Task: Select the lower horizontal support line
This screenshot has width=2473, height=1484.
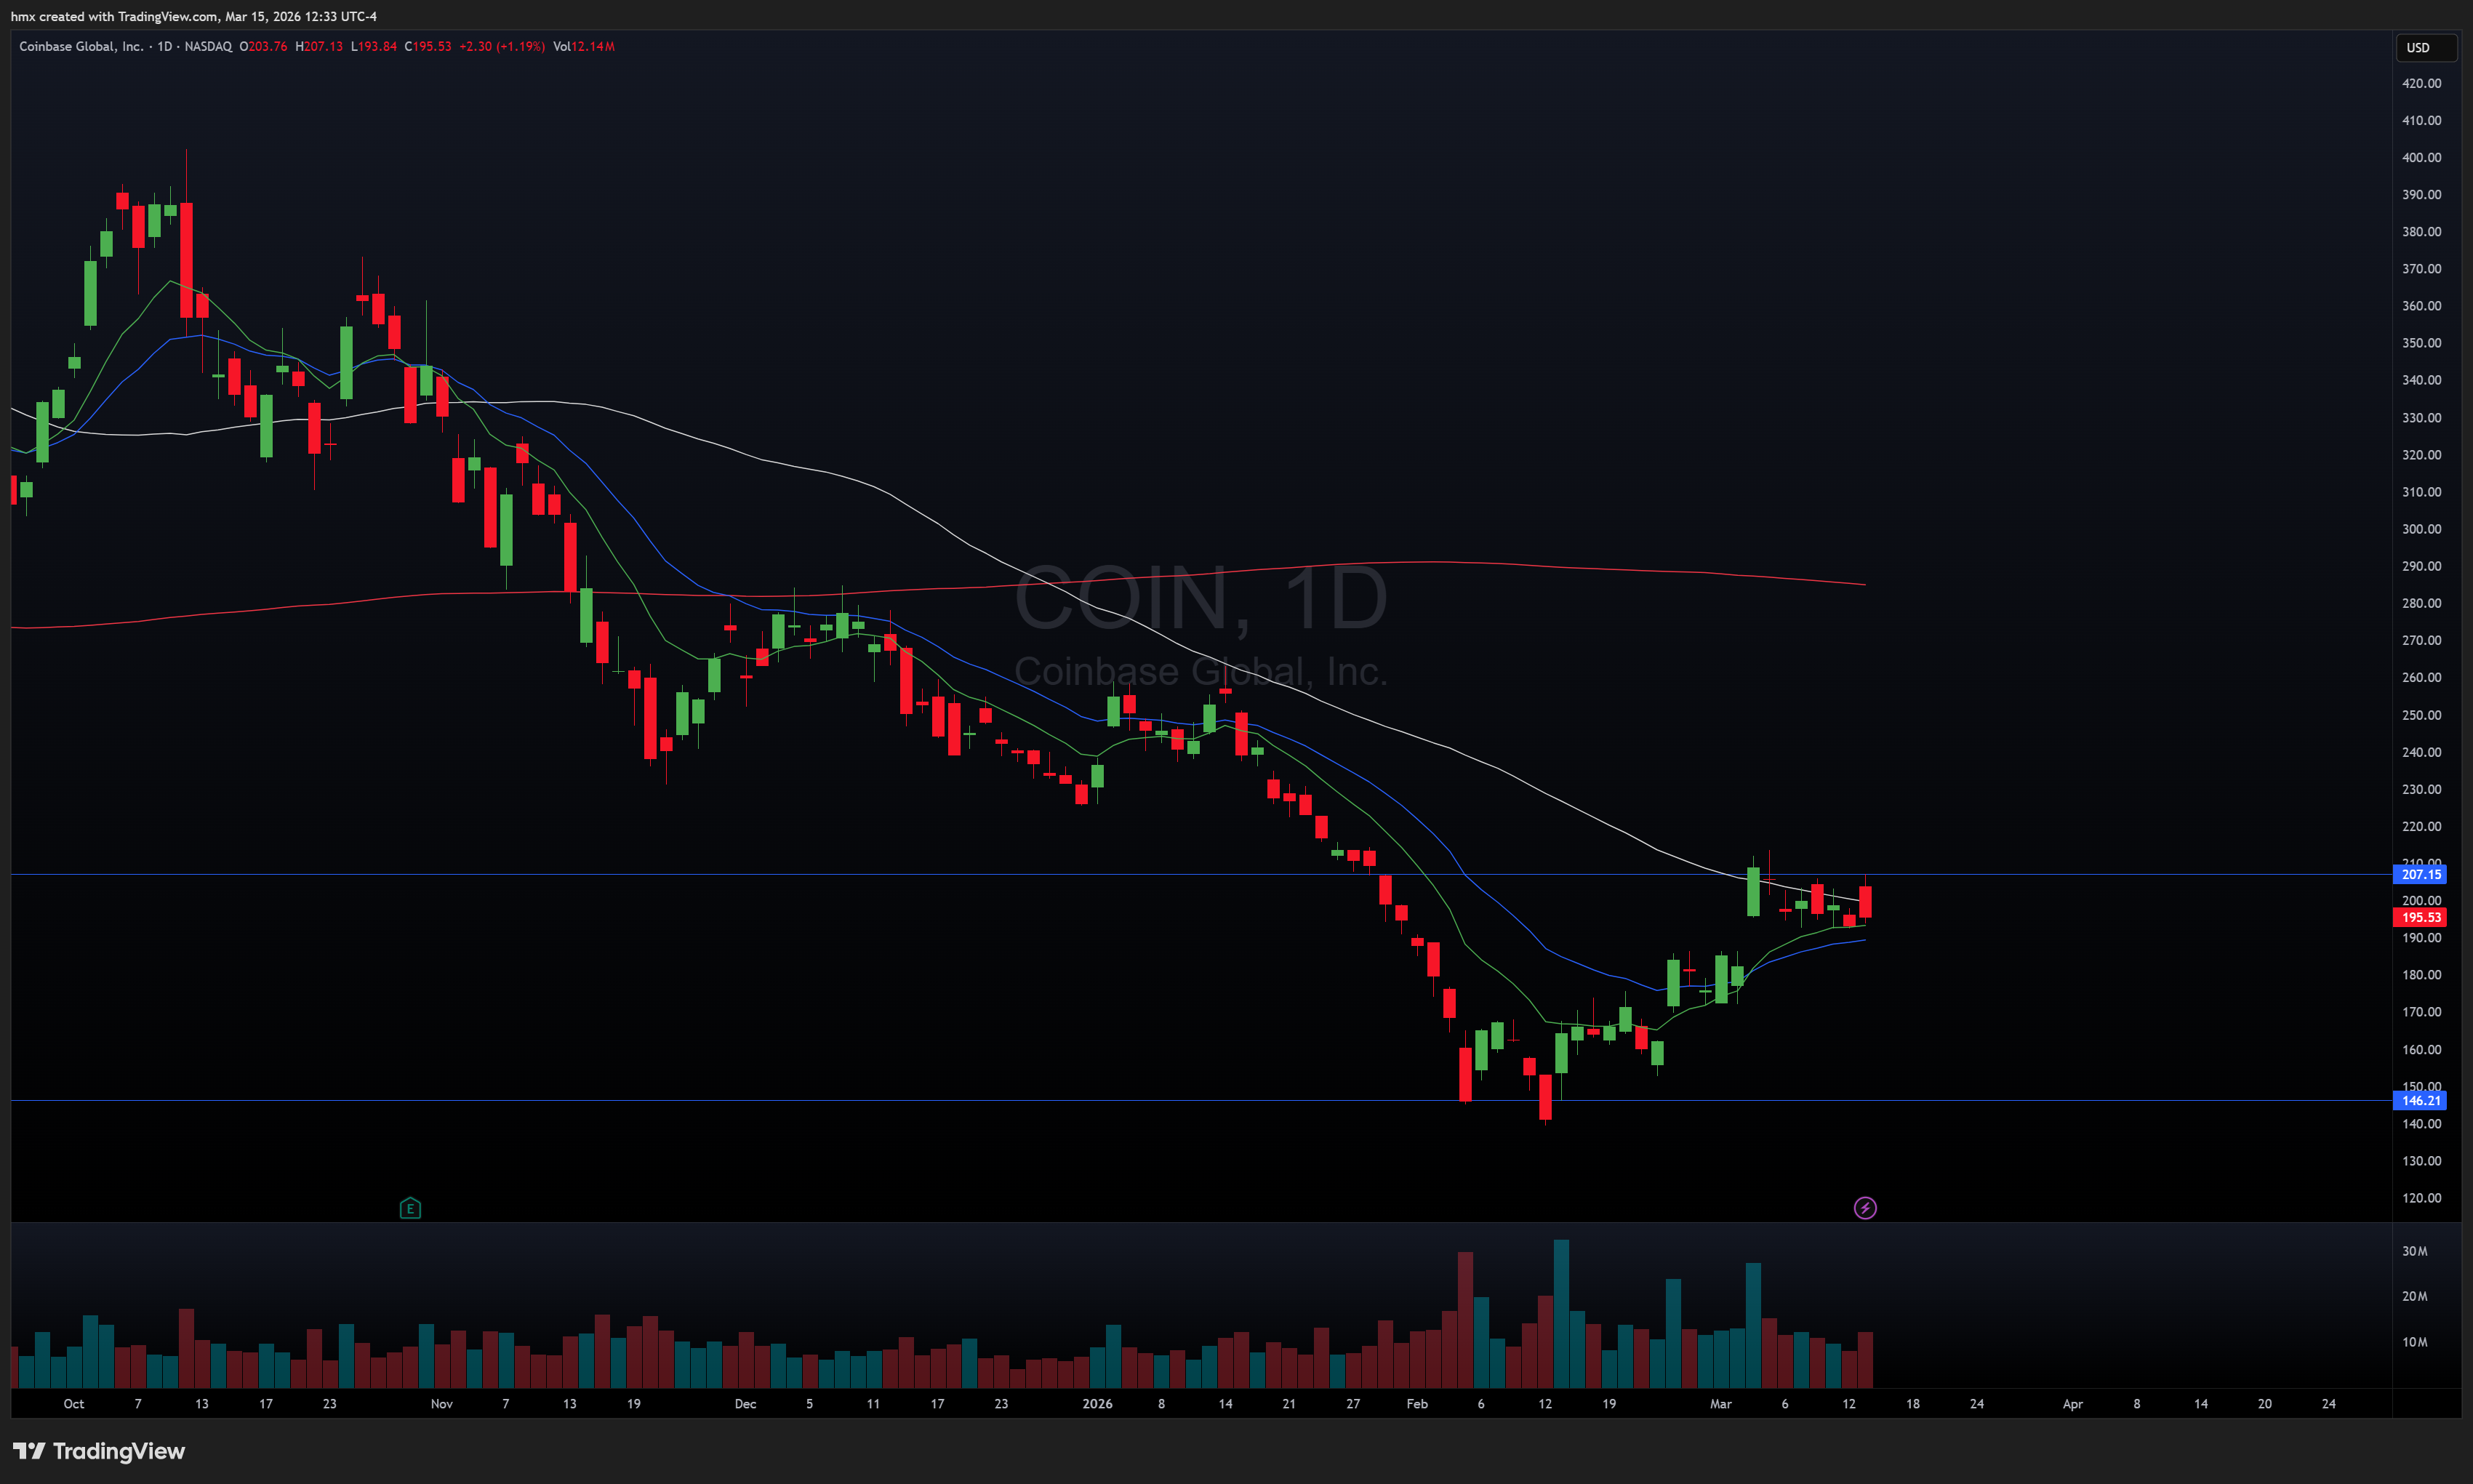Action: (x=1000, y=1100)
